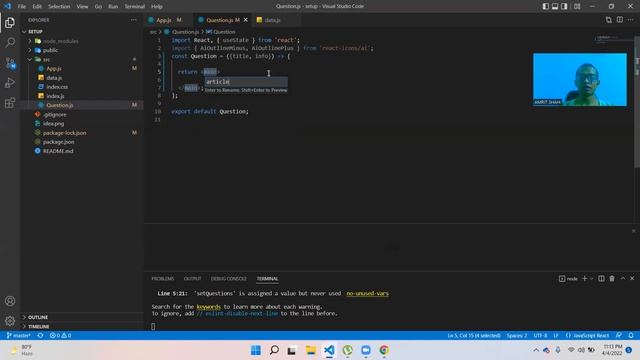Image resolution: width=640 pixels, height=360 pixels.
Task: Click the keywords link in terminal
Action: tap(208, 307)
